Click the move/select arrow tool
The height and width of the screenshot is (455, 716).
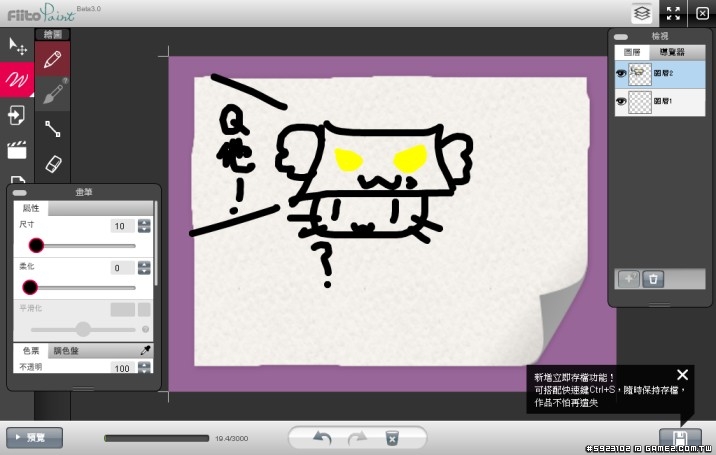point(16,46)
